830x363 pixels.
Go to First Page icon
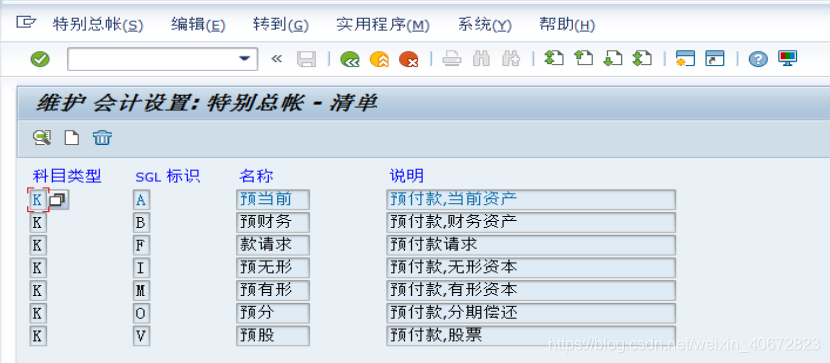[x=554, y=58]
